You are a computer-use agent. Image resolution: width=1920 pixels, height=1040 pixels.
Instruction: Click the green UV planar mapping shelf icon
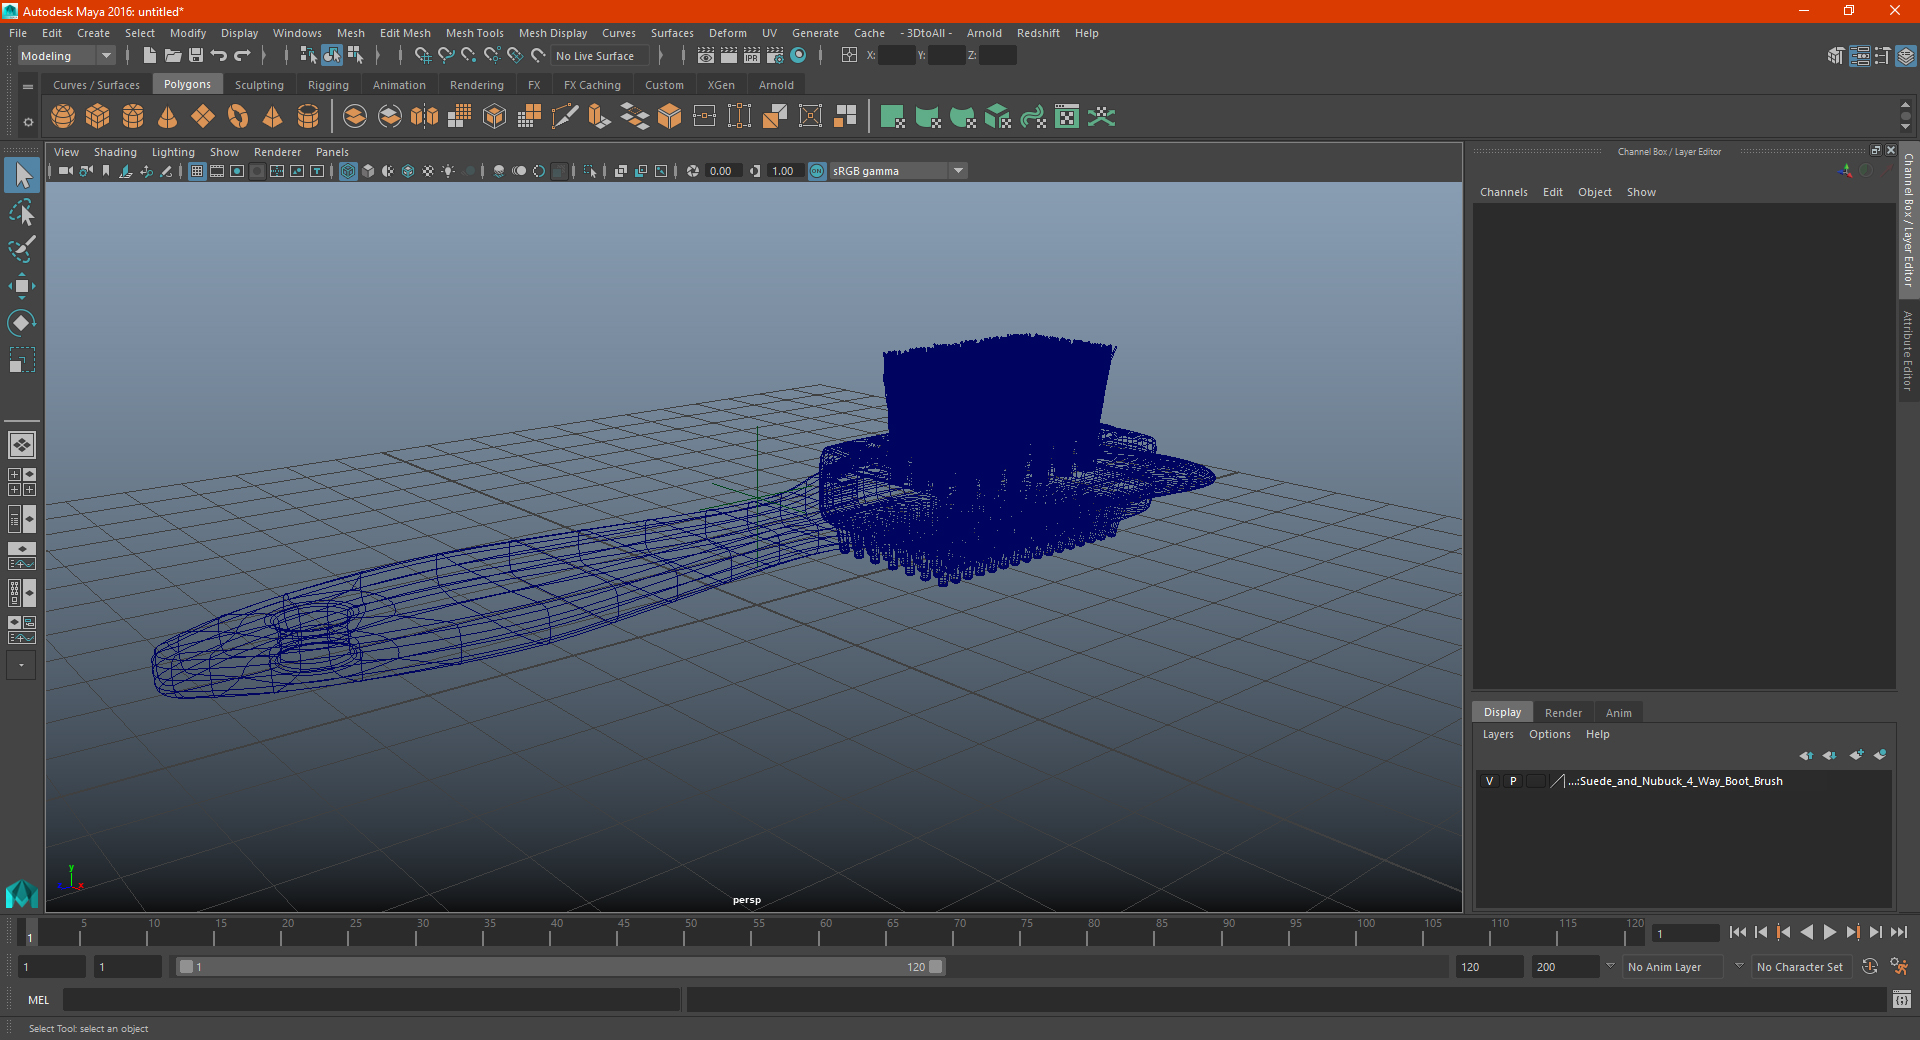coord(893,117)
